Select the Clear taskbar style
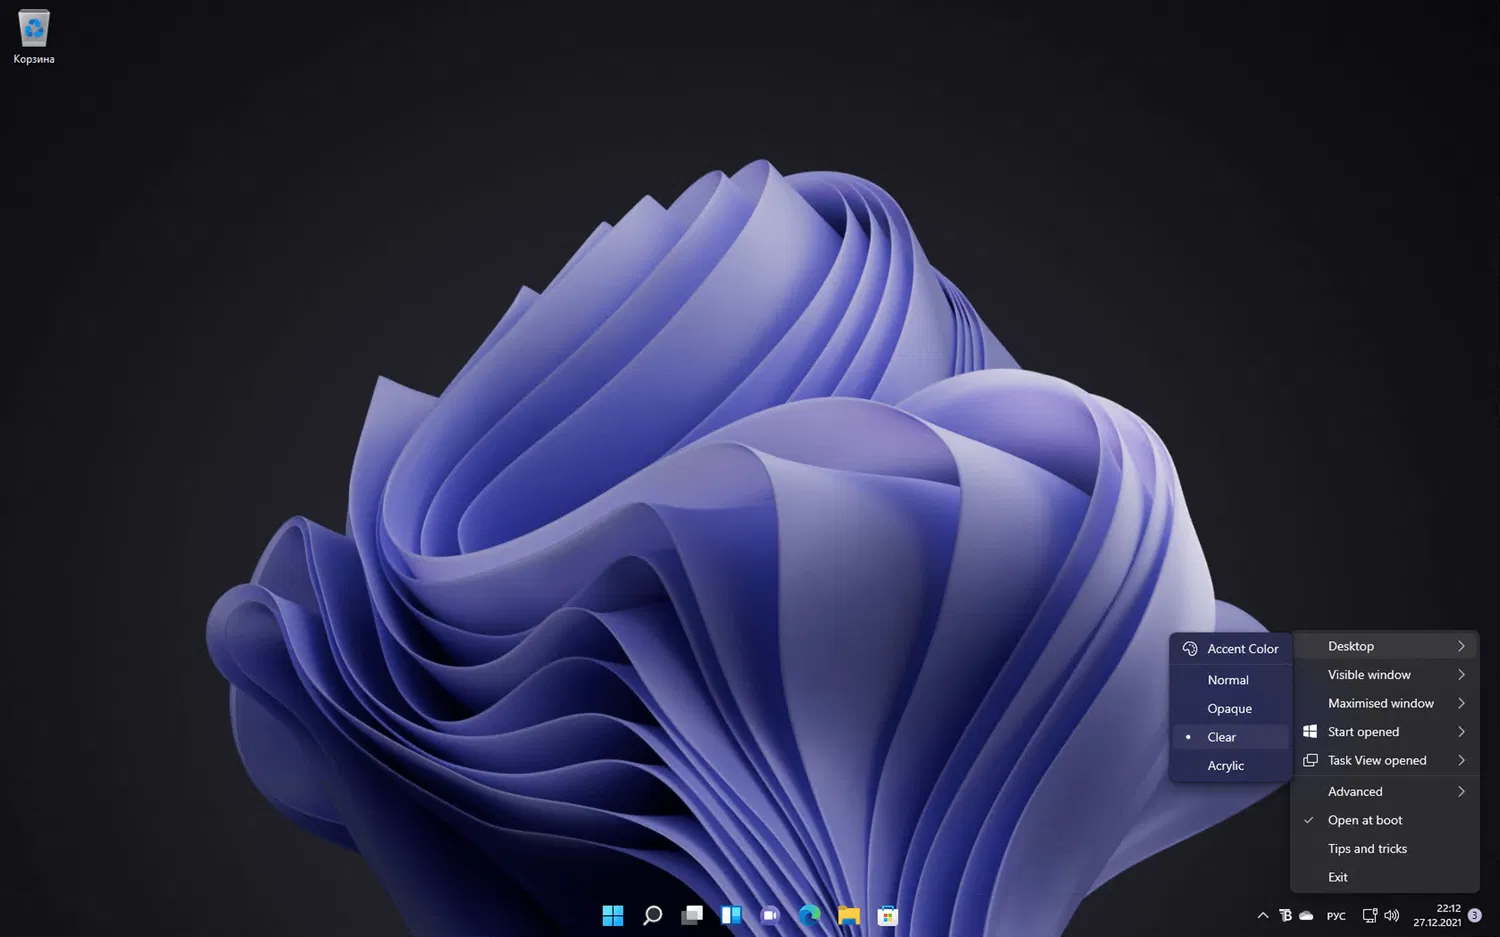Viewport: 1500px width, 937px height. click(x=1231, y=737)
